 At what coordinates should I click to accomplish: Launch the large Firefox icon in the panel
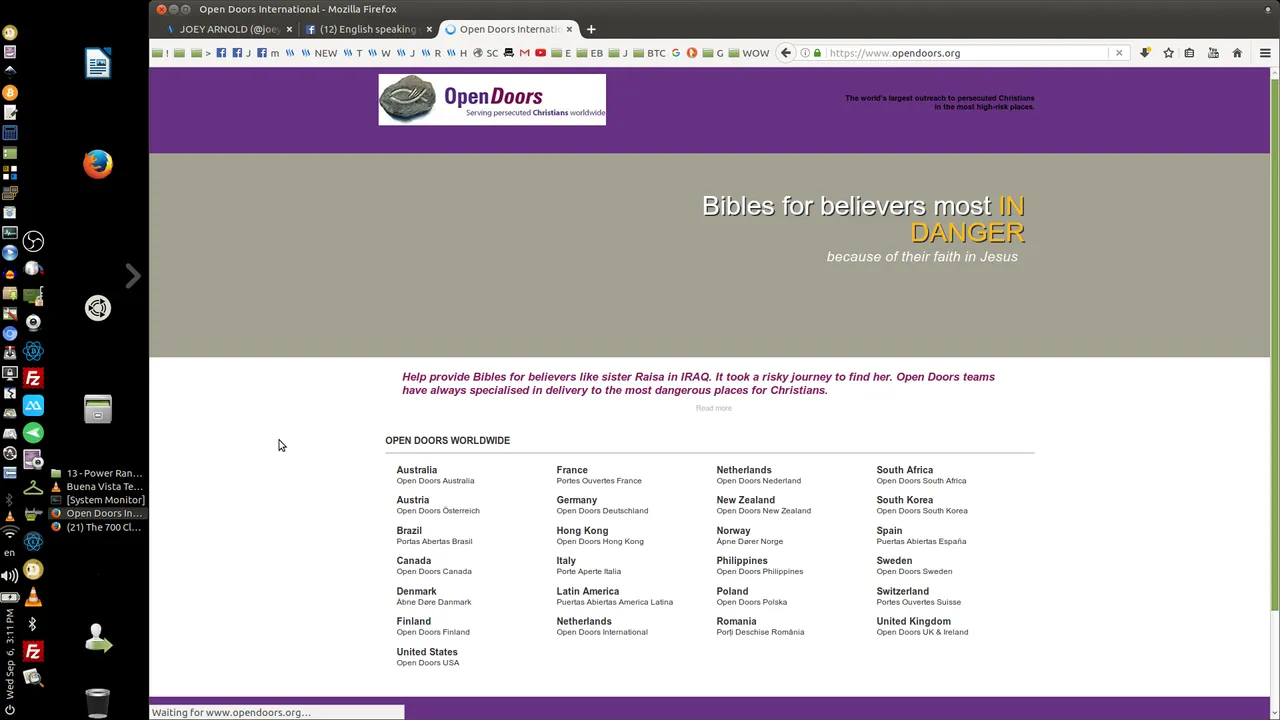[98, 164]
